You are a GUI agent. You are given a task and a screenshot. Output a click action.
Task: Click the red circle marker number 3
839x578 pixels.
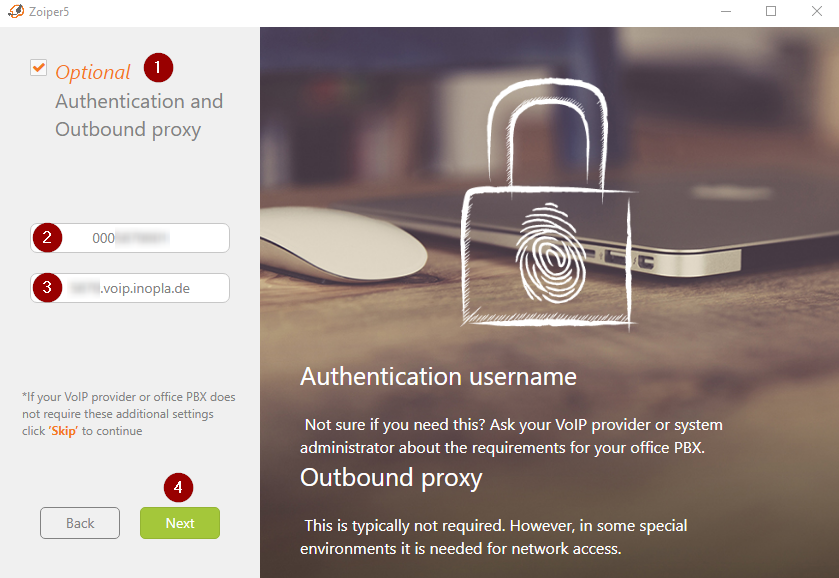click(47, 287)
